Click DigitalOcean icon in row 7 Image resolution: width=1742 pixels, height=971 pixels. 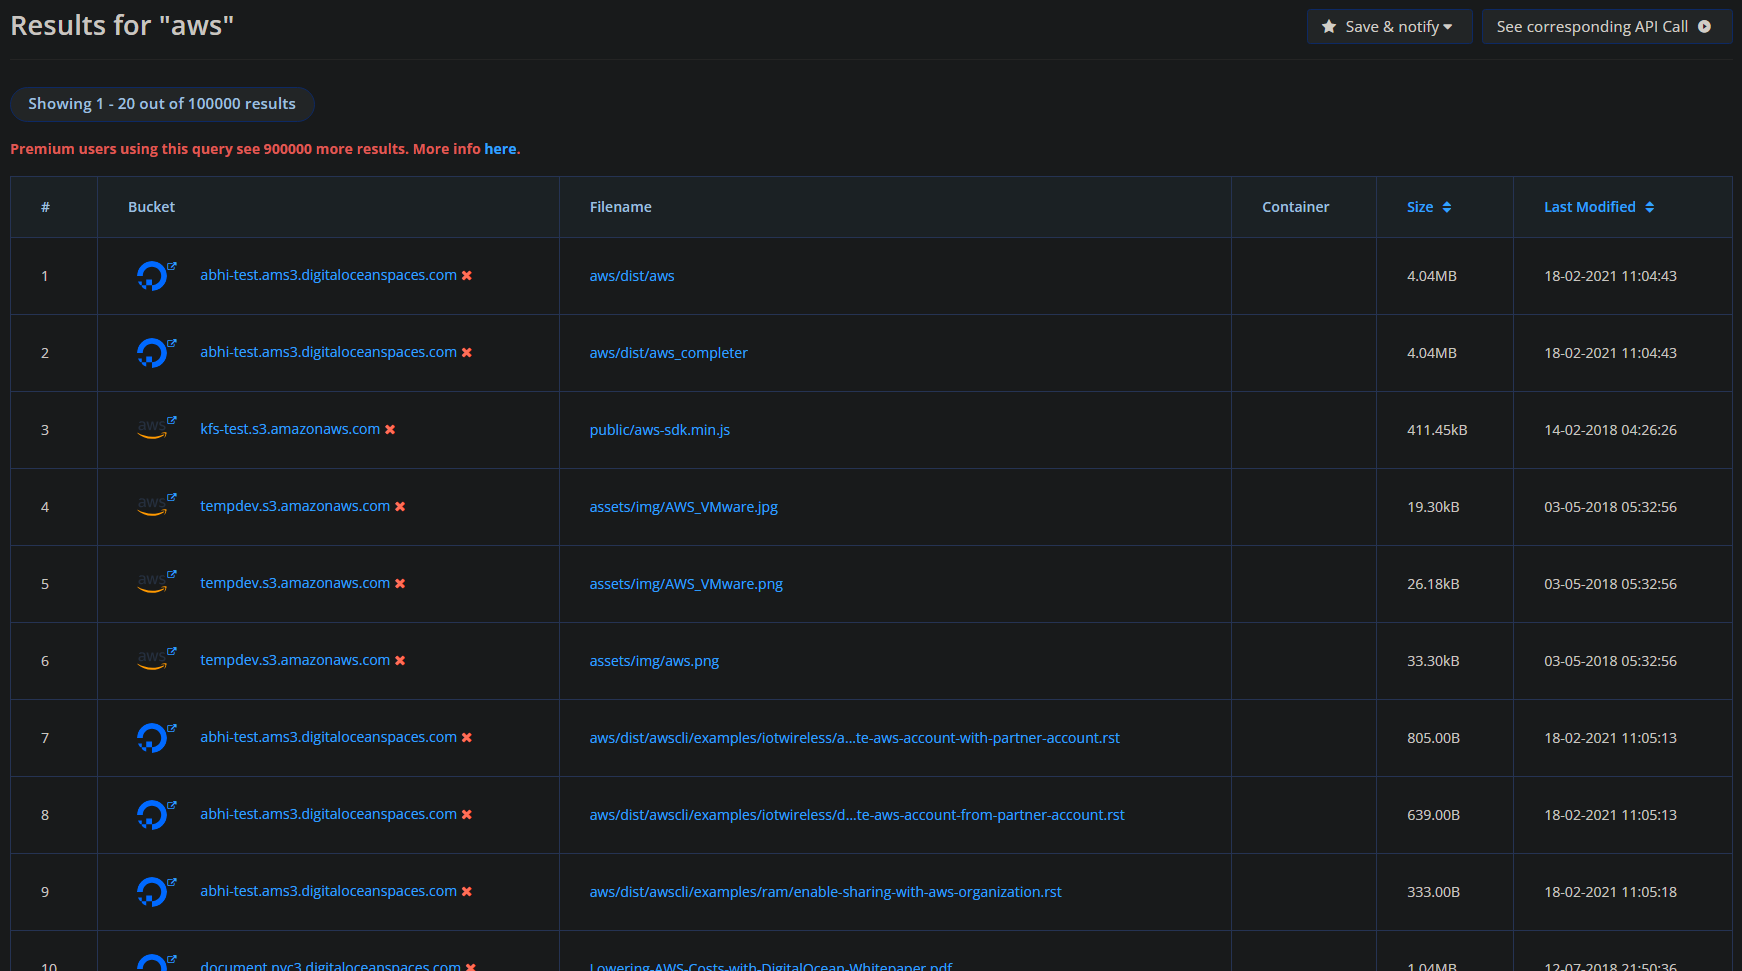point(152,738)
